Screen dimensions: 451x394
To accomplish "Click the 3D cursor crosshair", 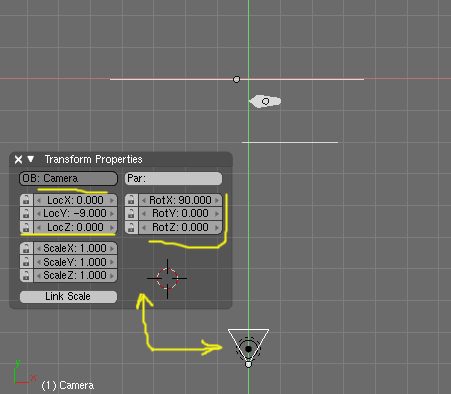I will [167, 278].
